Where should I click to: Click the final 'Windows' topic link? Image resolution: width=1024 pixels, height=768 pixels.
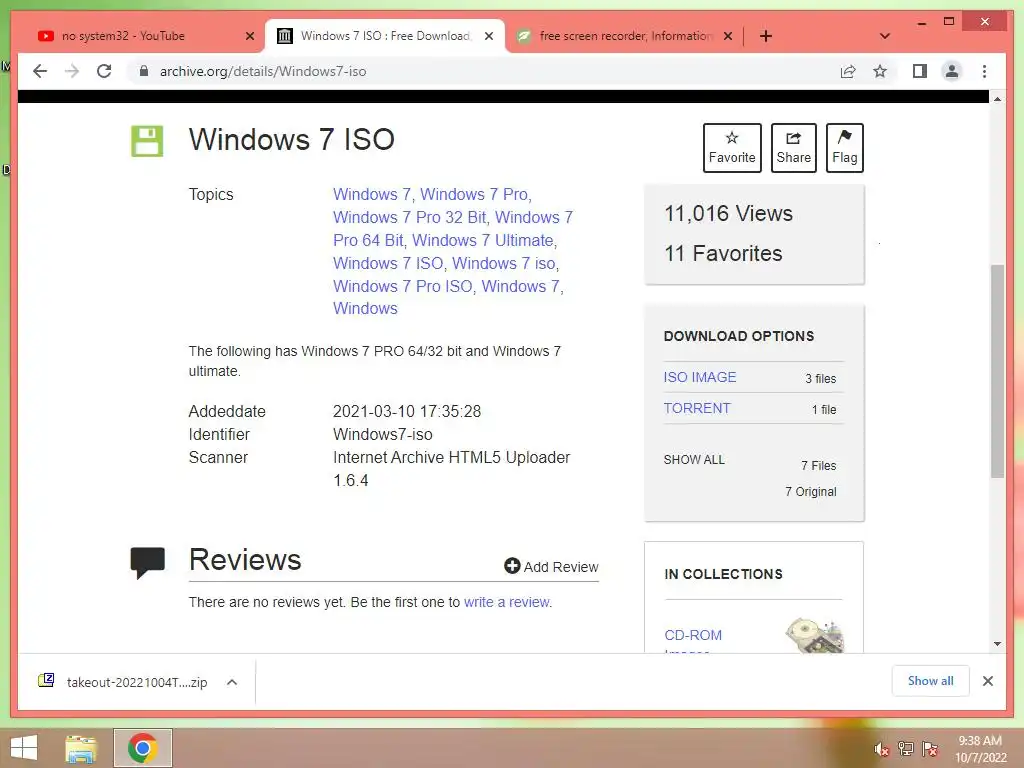365,308
